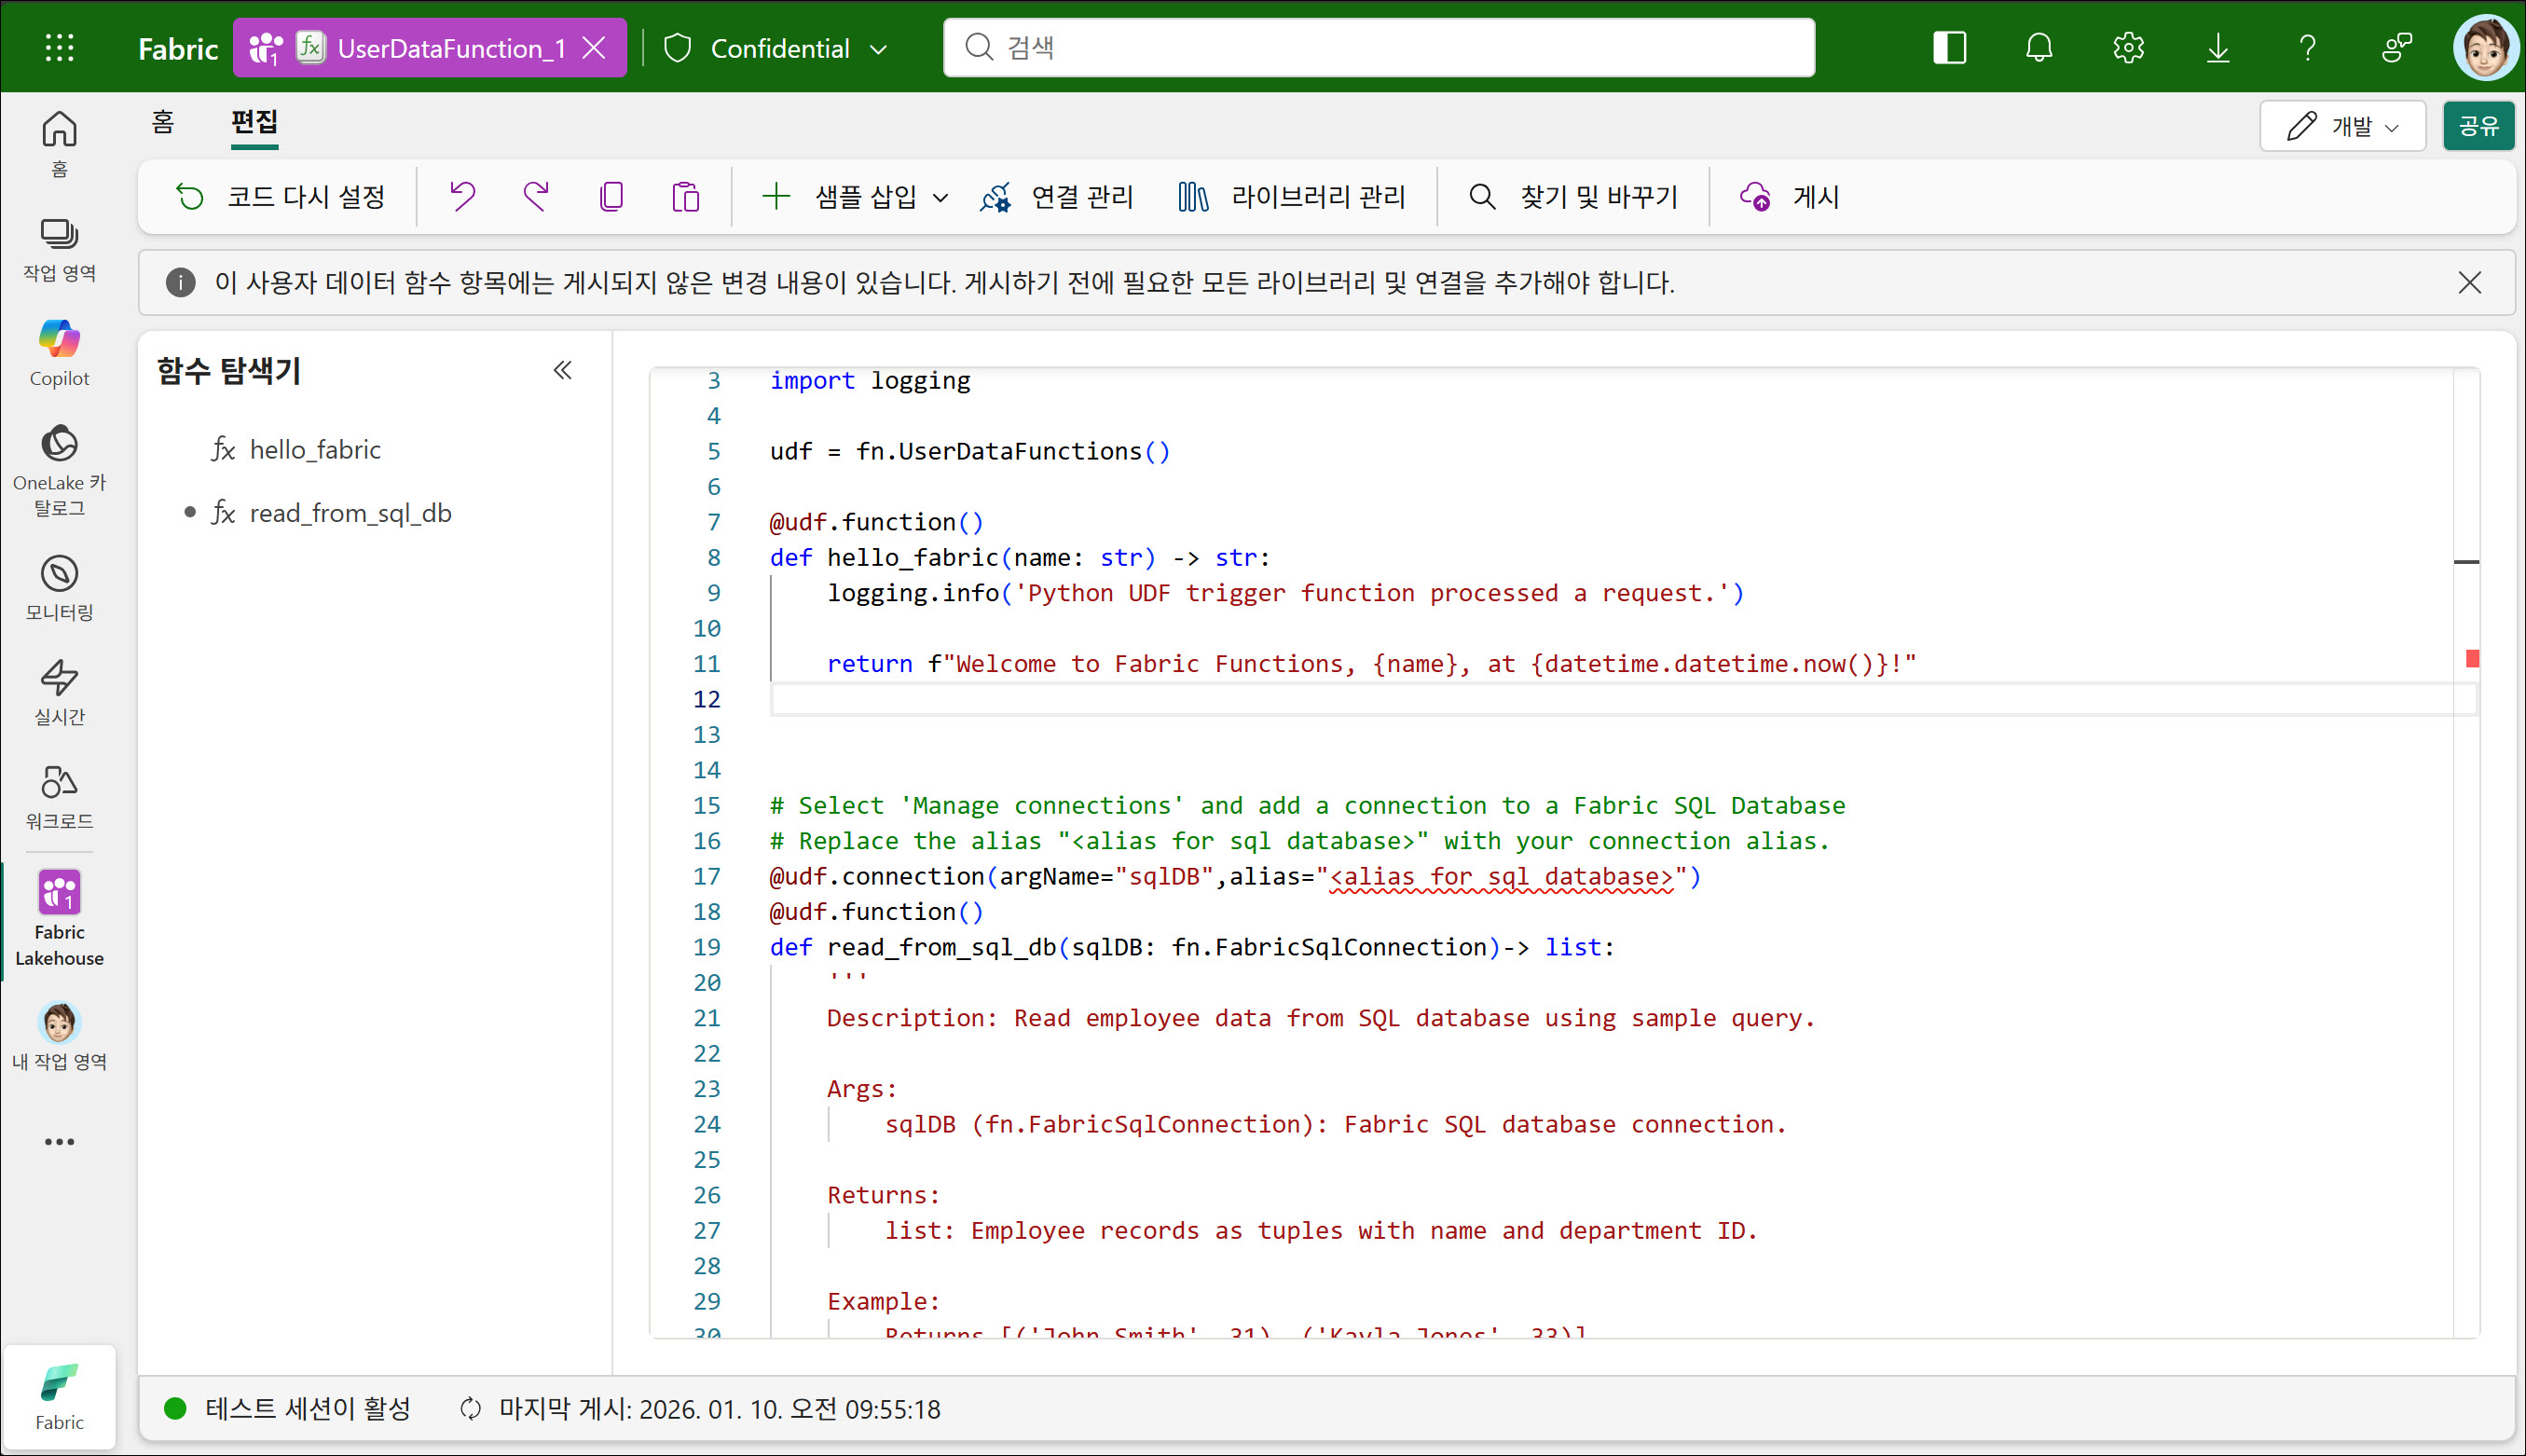Click the notifications bell icon
Image resolution: width=2526 pixels, height=1456 pixels.
pyautogui.click(x=2038, y=48)
